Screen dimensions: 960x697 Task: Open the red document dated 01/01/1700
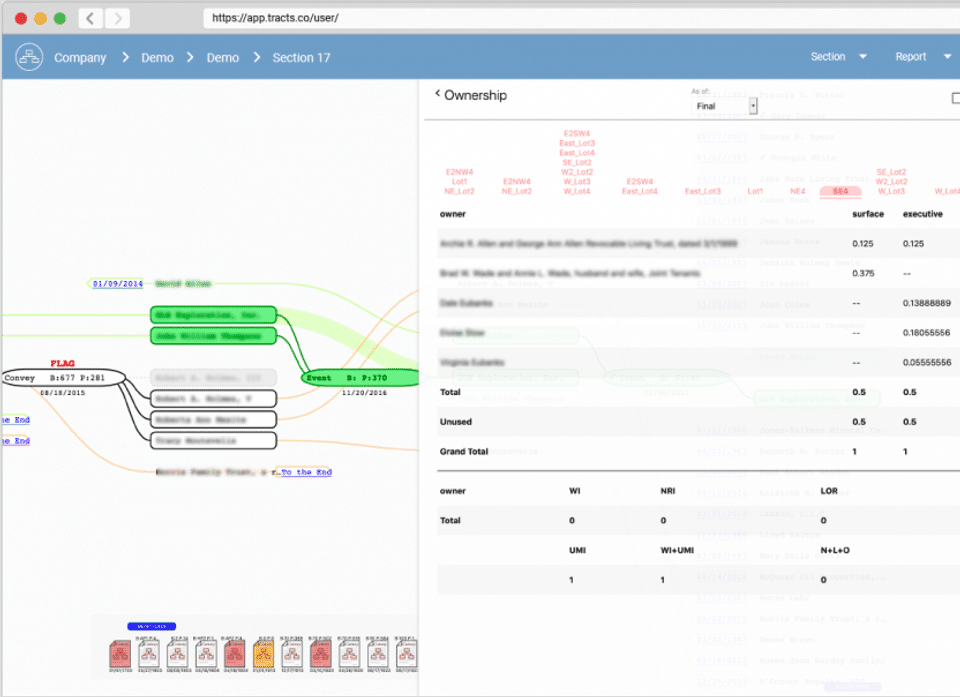tap(121, 654)
